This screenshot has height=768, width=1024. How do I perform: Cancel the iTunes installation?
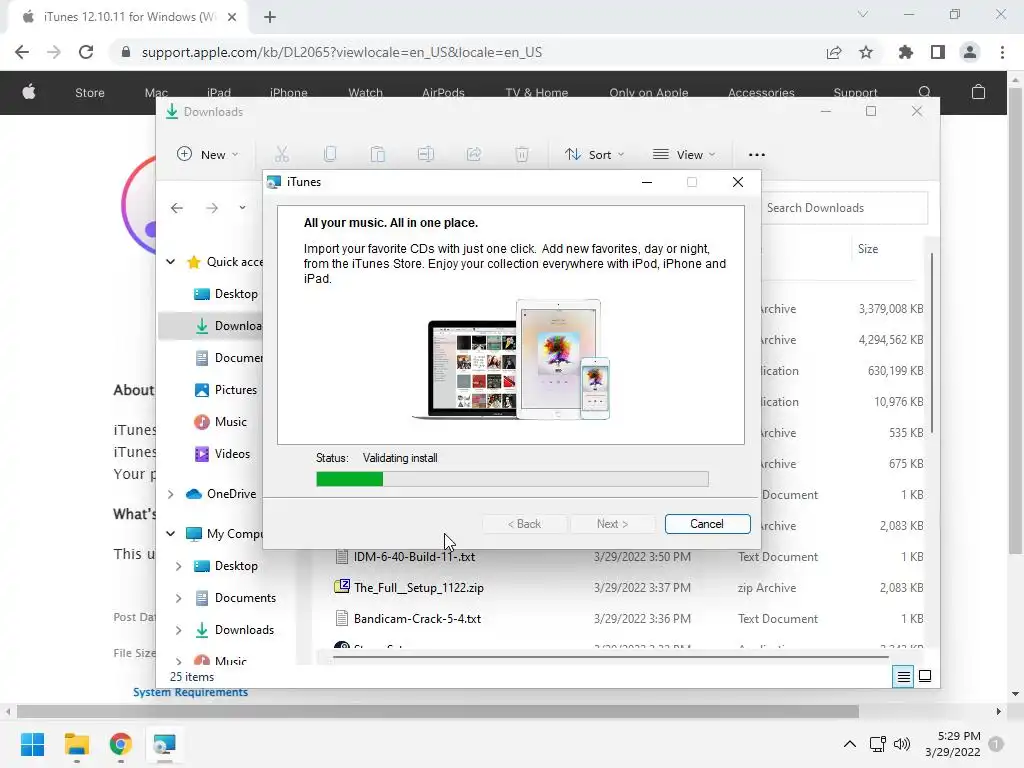pyautogui.click(x=707, y=524)
